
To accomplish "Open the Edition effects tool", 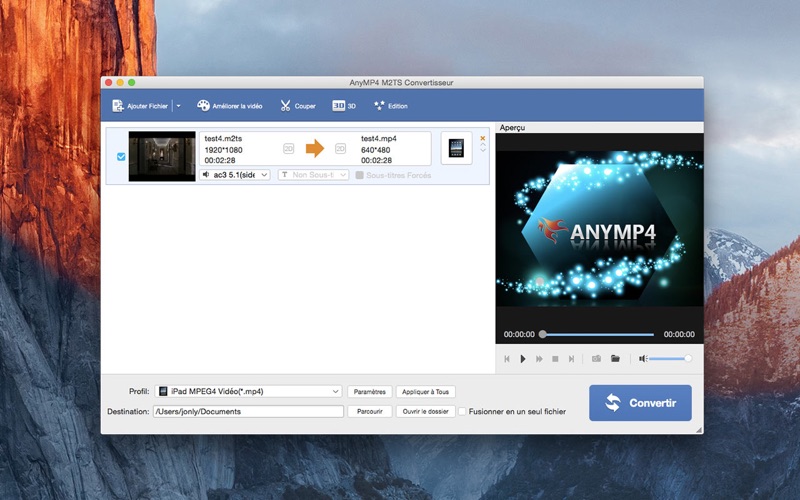I will tap(390, 106).
